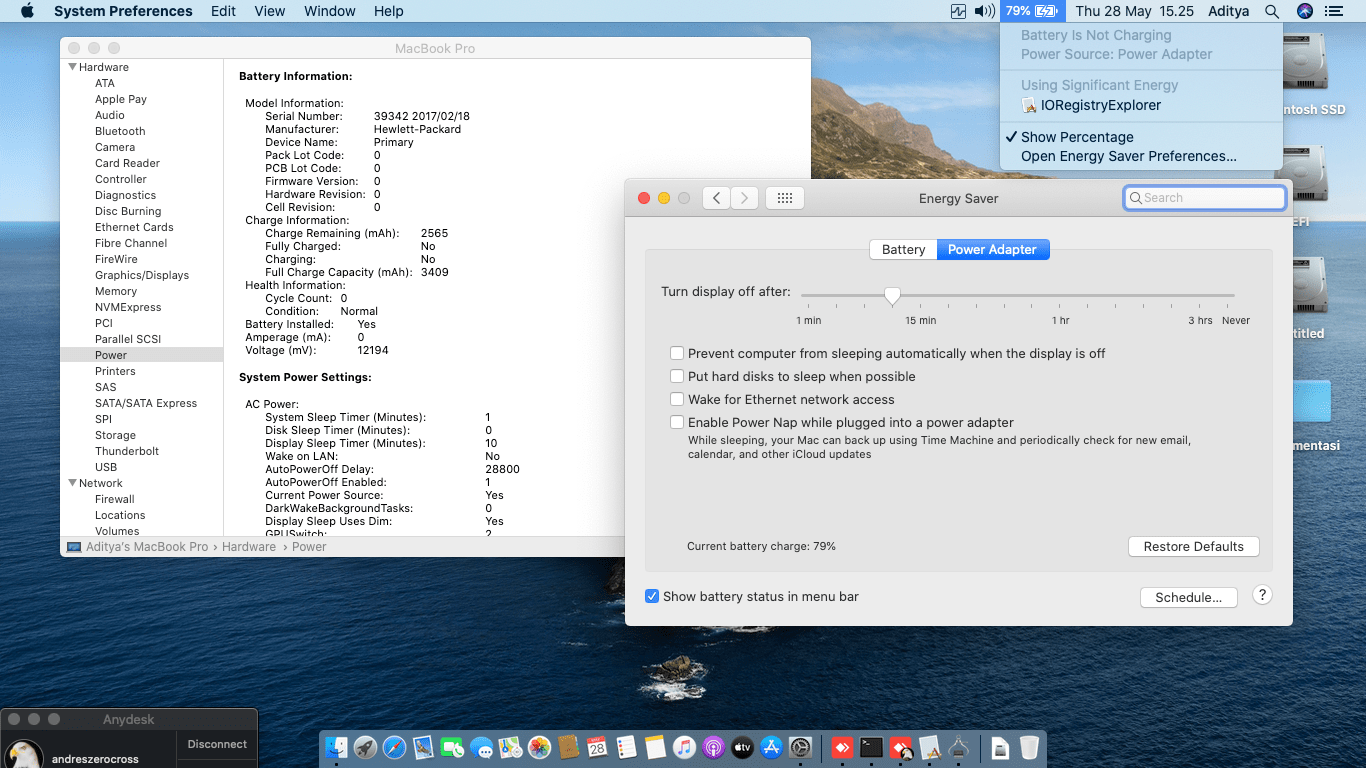This screenshot has height=768, width=1366.
Task: Click the Energy Saver help button
Action: pos(1262,595)
